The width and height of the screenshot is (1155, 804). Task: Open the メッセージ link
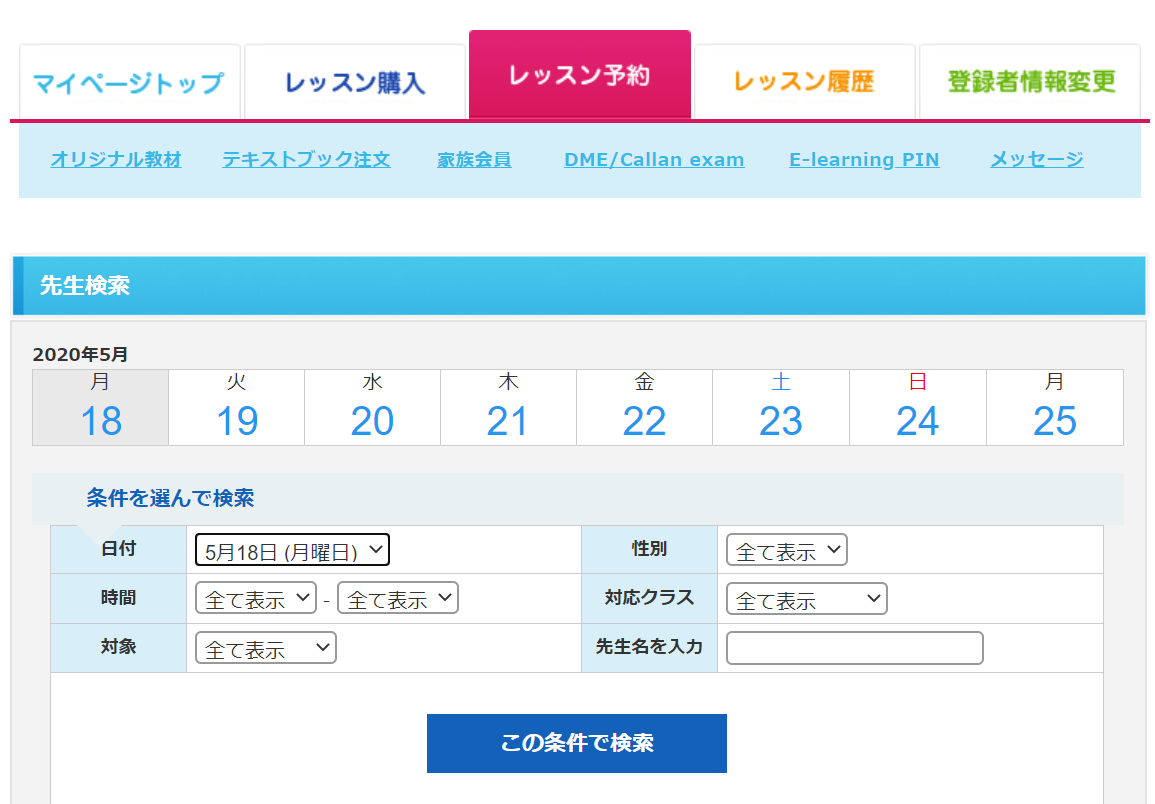(x=1036, y=159)
